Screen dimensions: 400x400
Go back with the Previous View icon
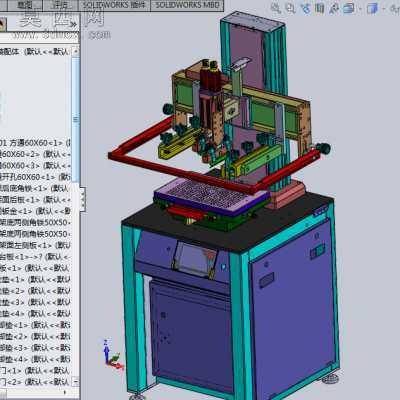pos(305,8)
